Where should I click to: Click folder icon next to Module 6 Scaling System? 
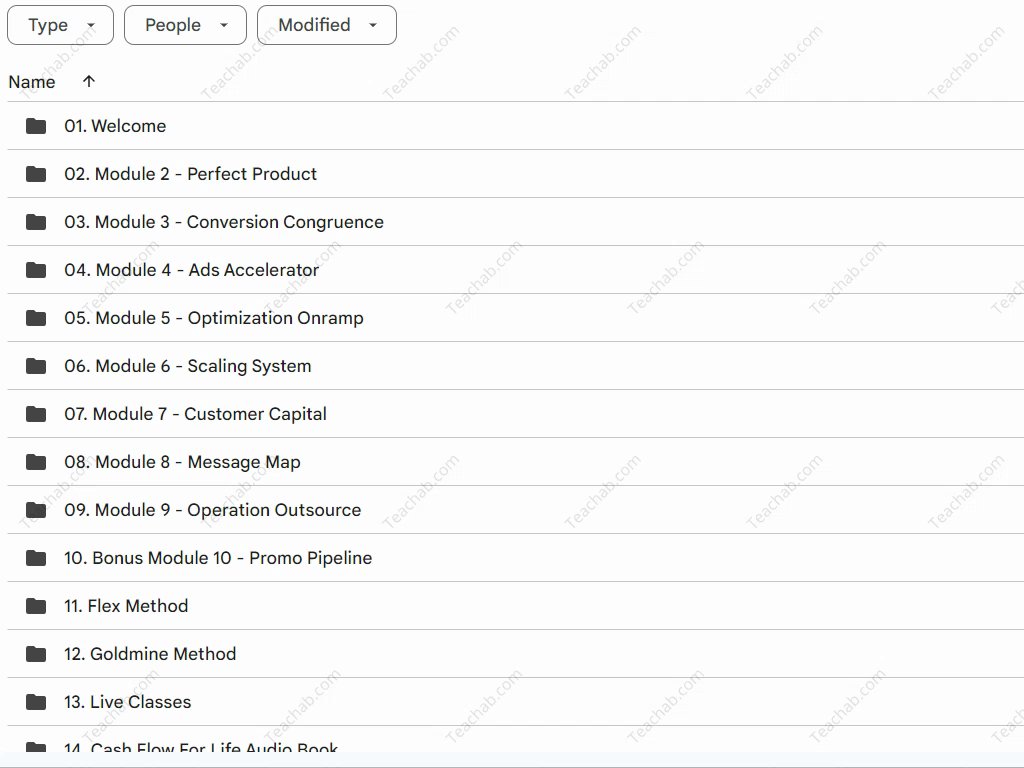36,366
